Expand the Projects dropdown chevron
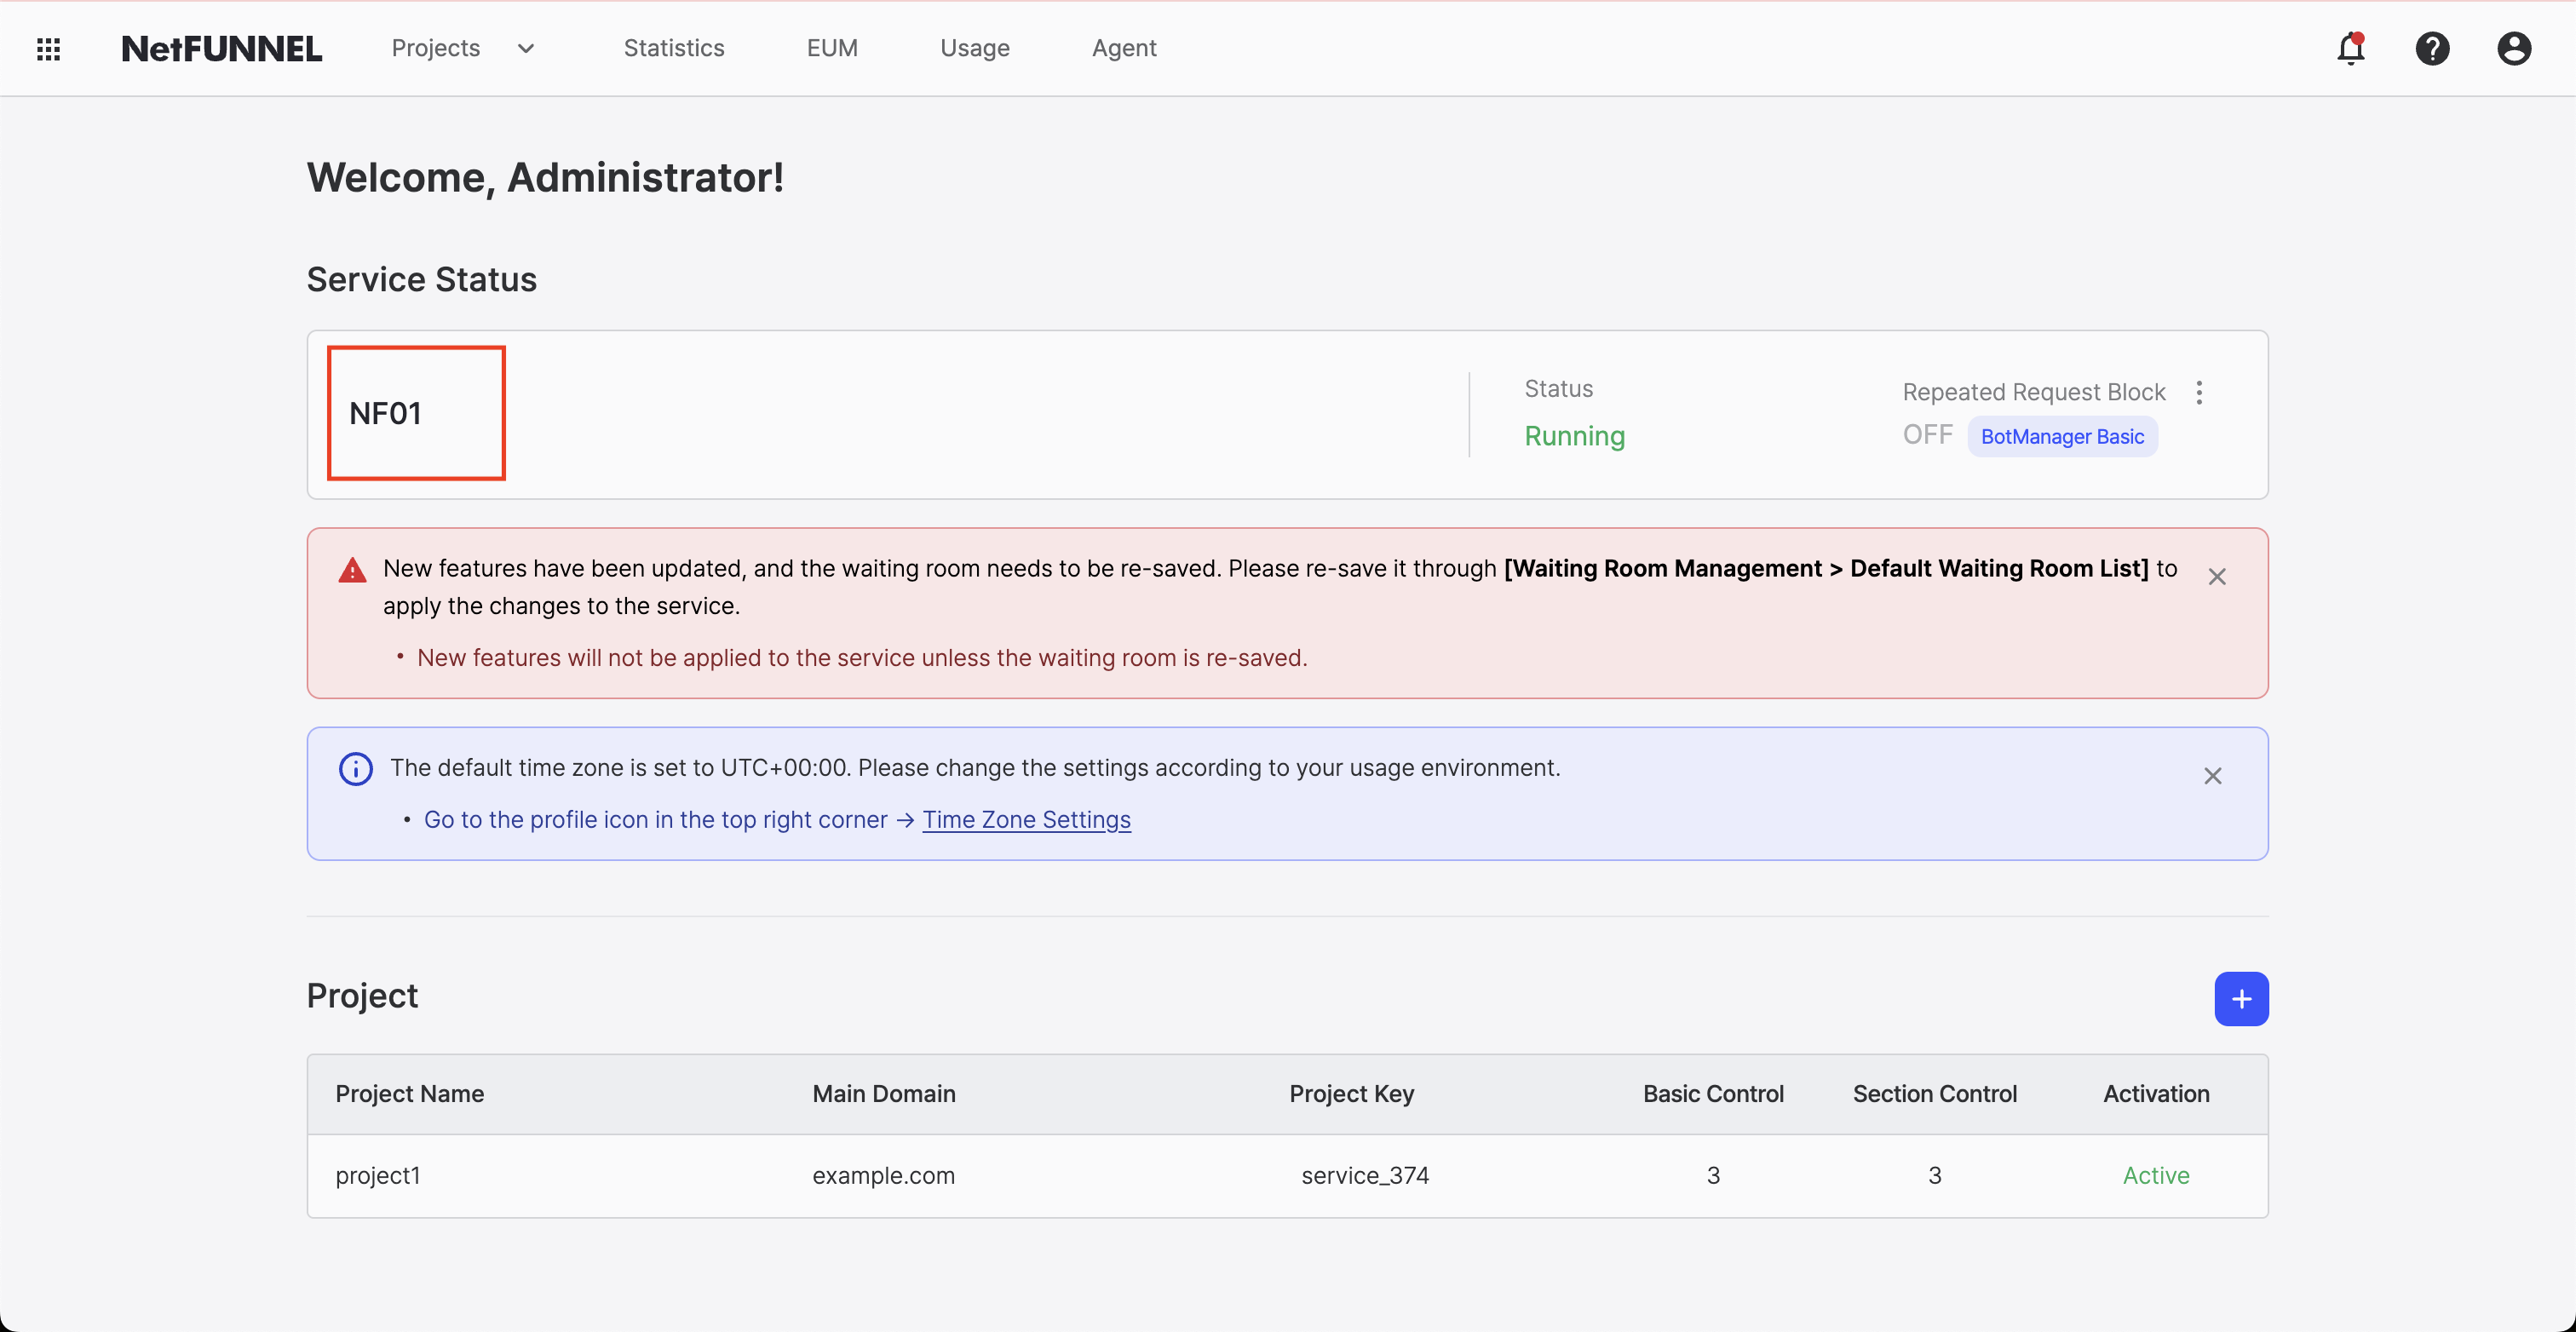This screenshot has height=1332, width=2576. point(526,48)
